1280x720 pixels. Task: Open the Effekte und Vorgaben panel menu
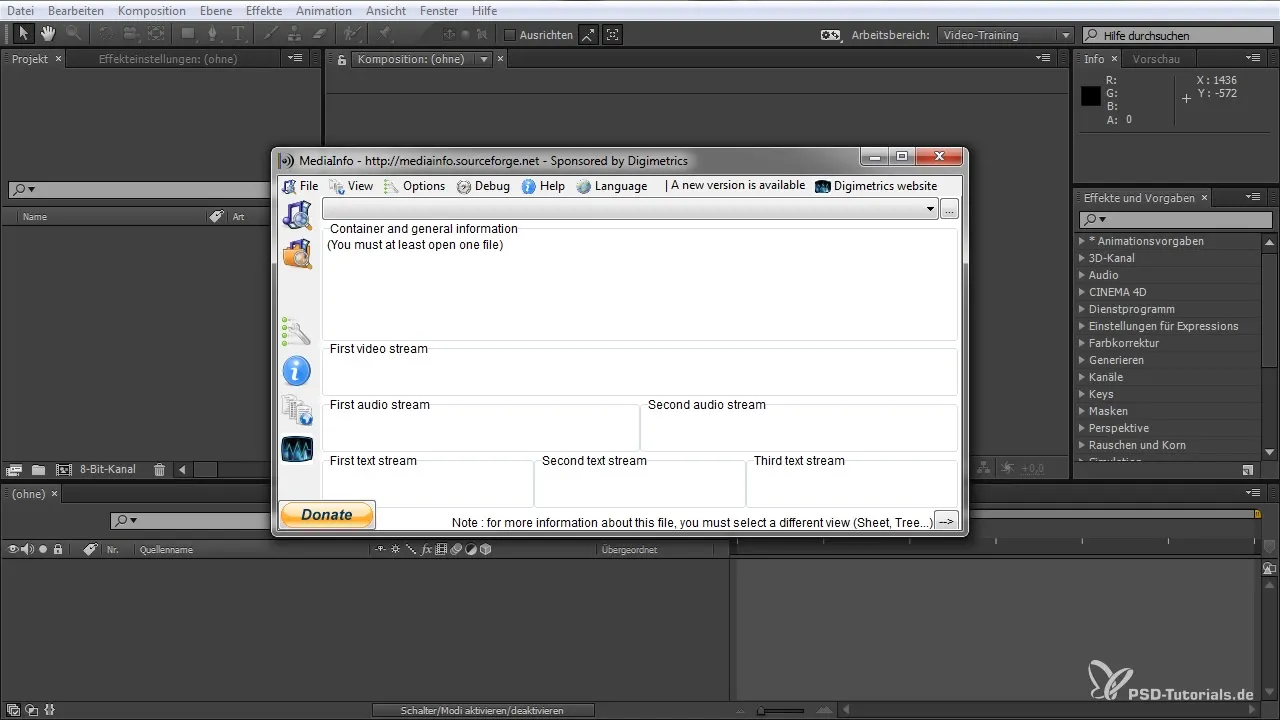(1254, 198)
